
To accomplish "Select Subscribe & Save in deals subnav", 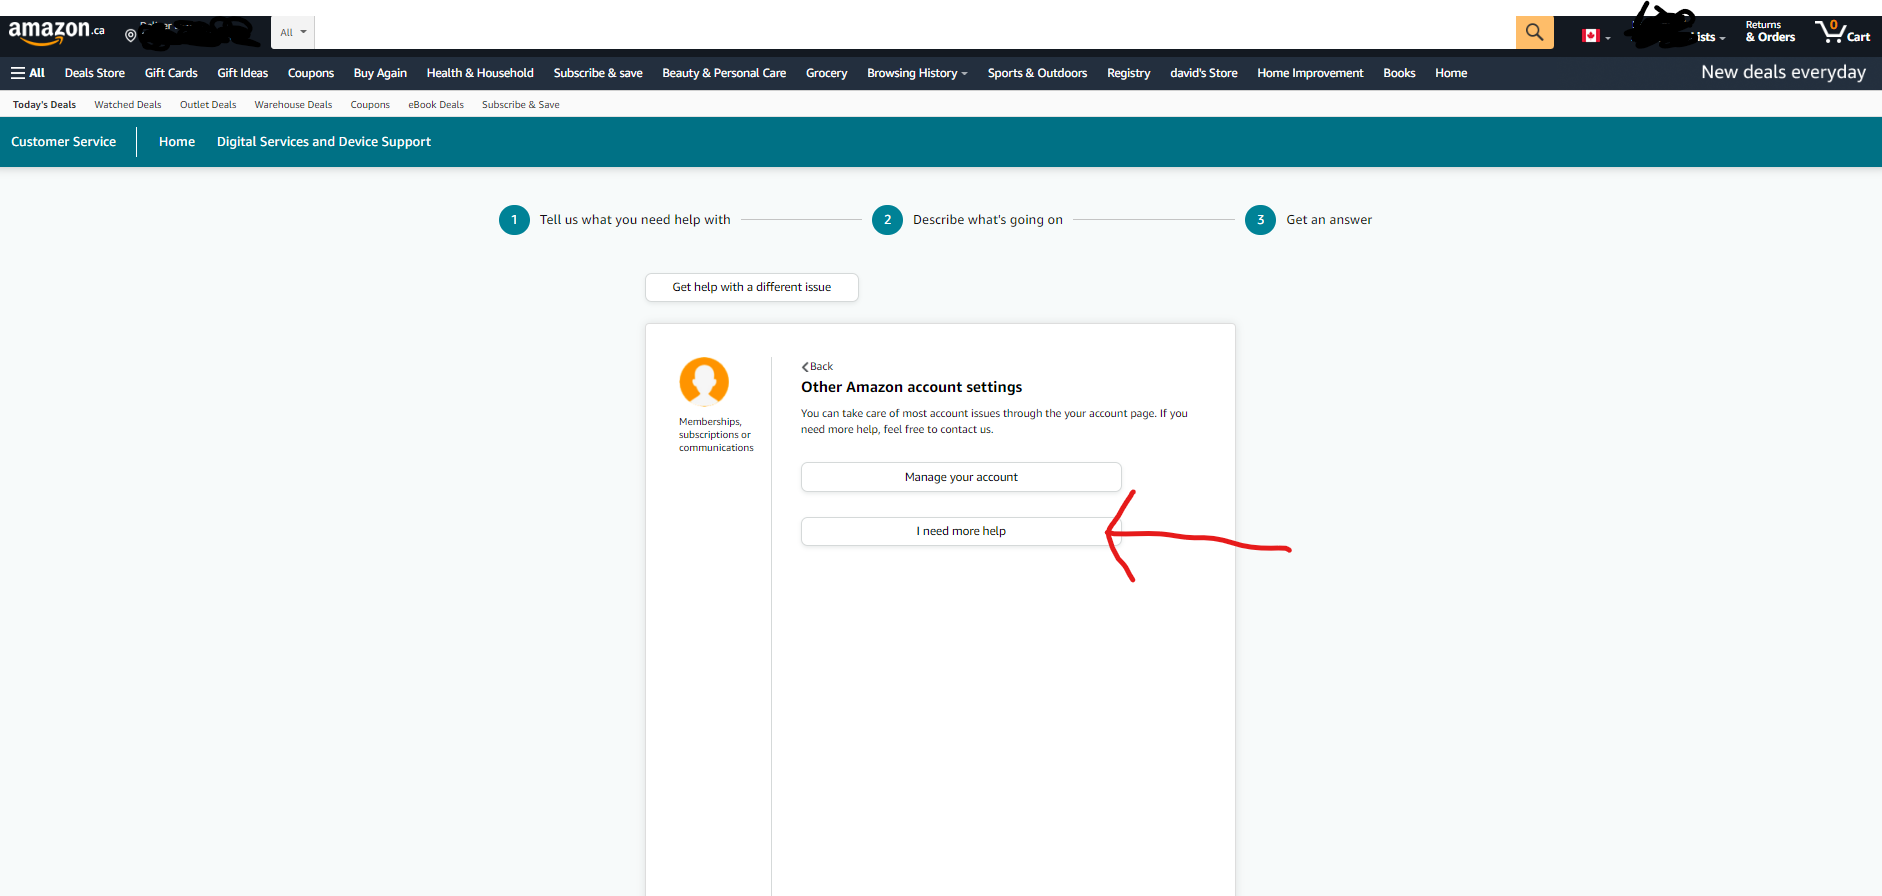I will tap(521, 105).
